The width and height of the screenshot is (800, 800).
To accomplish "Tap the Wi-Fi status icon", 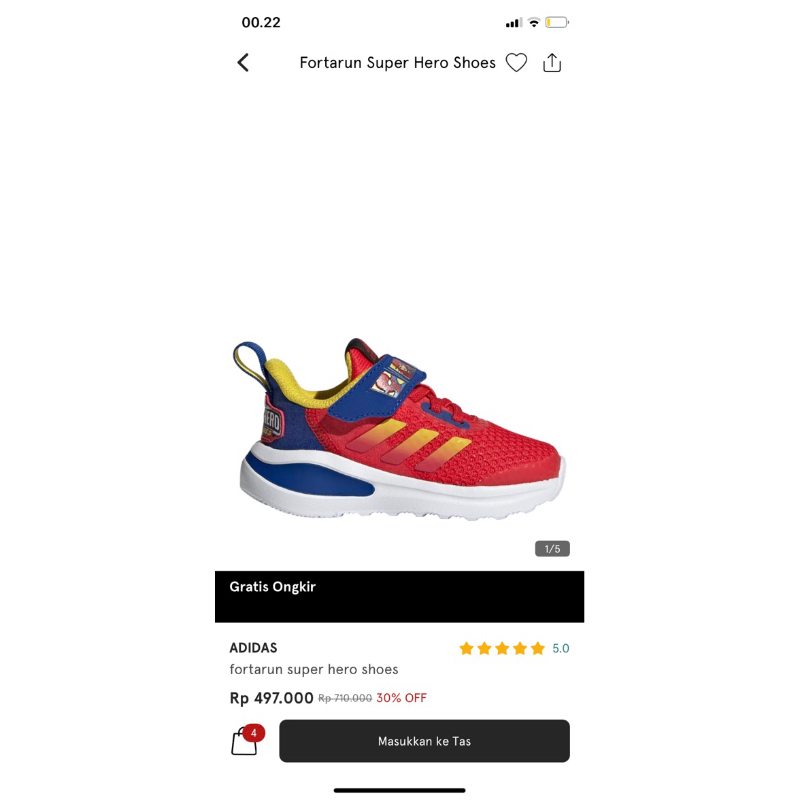I will pos(534,22).
